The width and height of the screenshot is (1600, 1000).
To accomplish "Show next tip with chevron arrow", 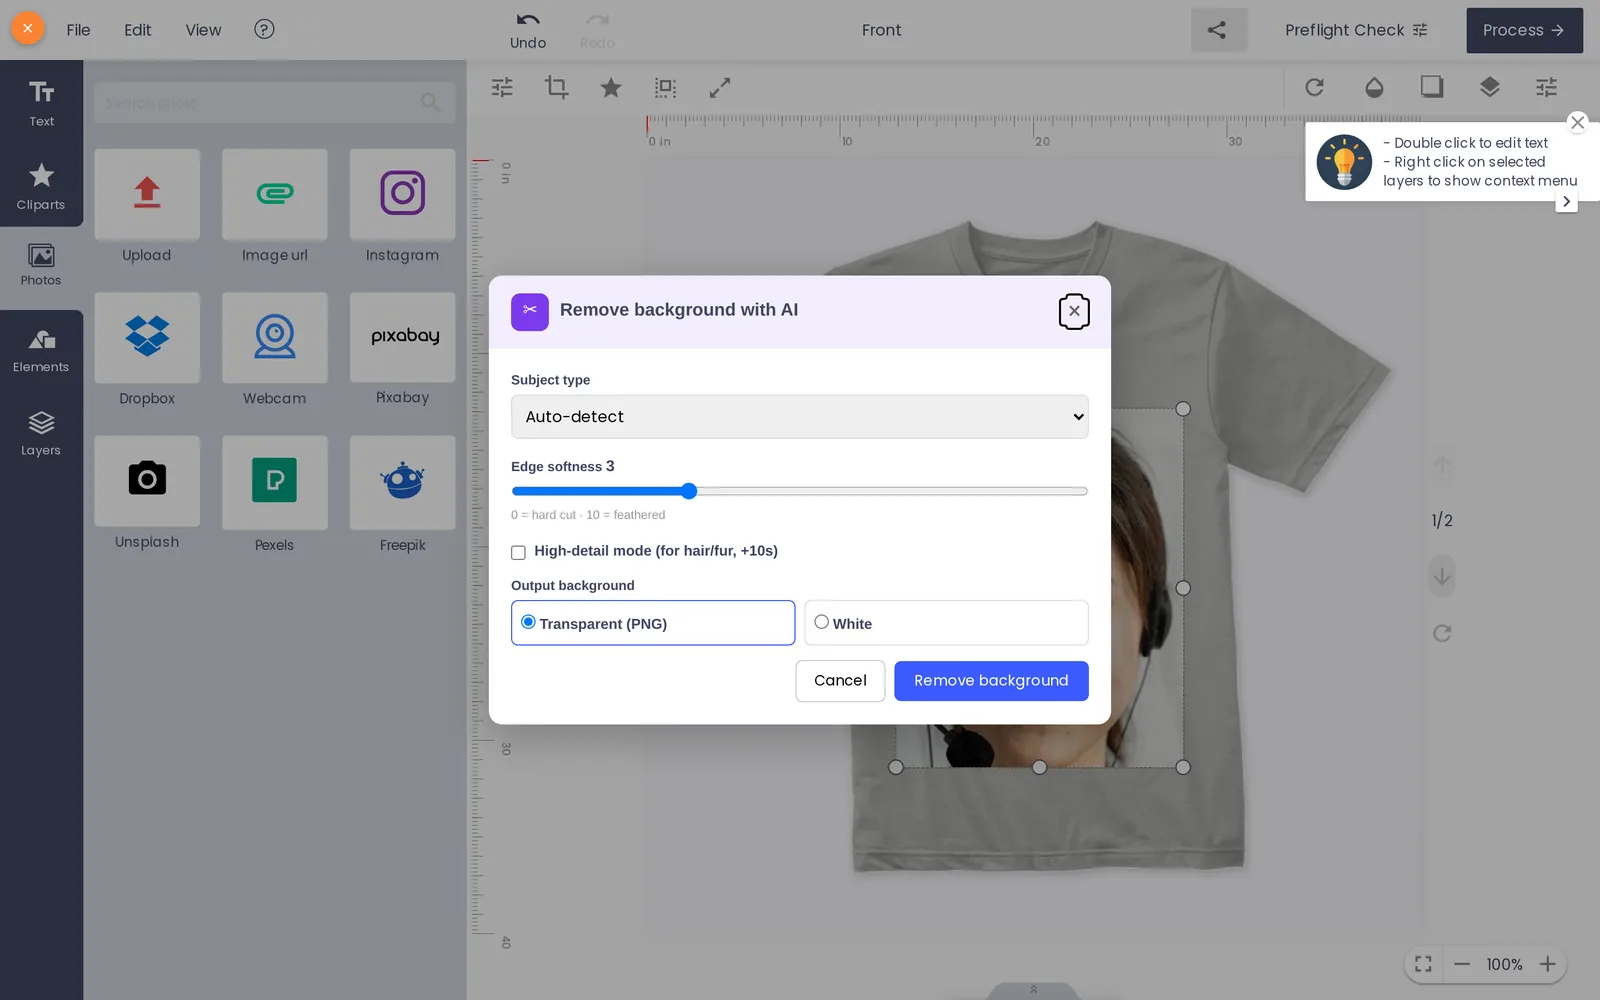I will coord(1566,202).
